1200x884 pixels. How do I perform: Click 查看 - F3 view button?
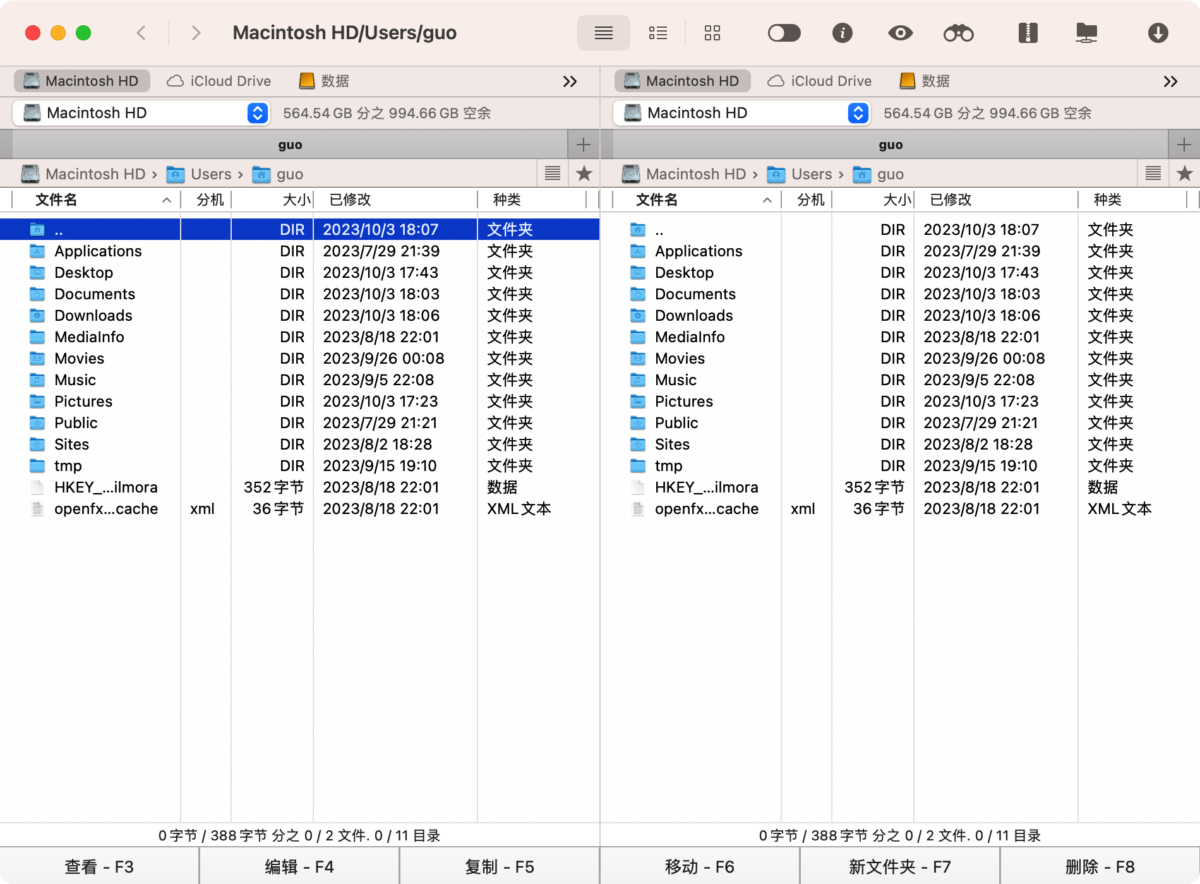[99, 866]
